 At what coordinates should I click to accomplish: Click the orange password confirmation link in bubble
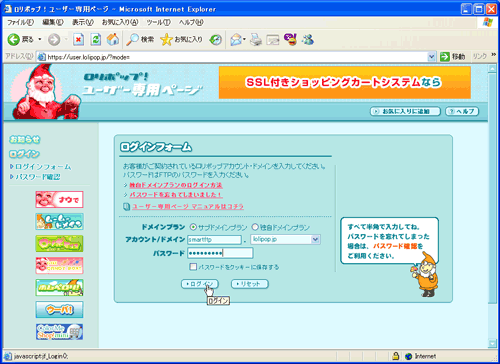[395, 246]
